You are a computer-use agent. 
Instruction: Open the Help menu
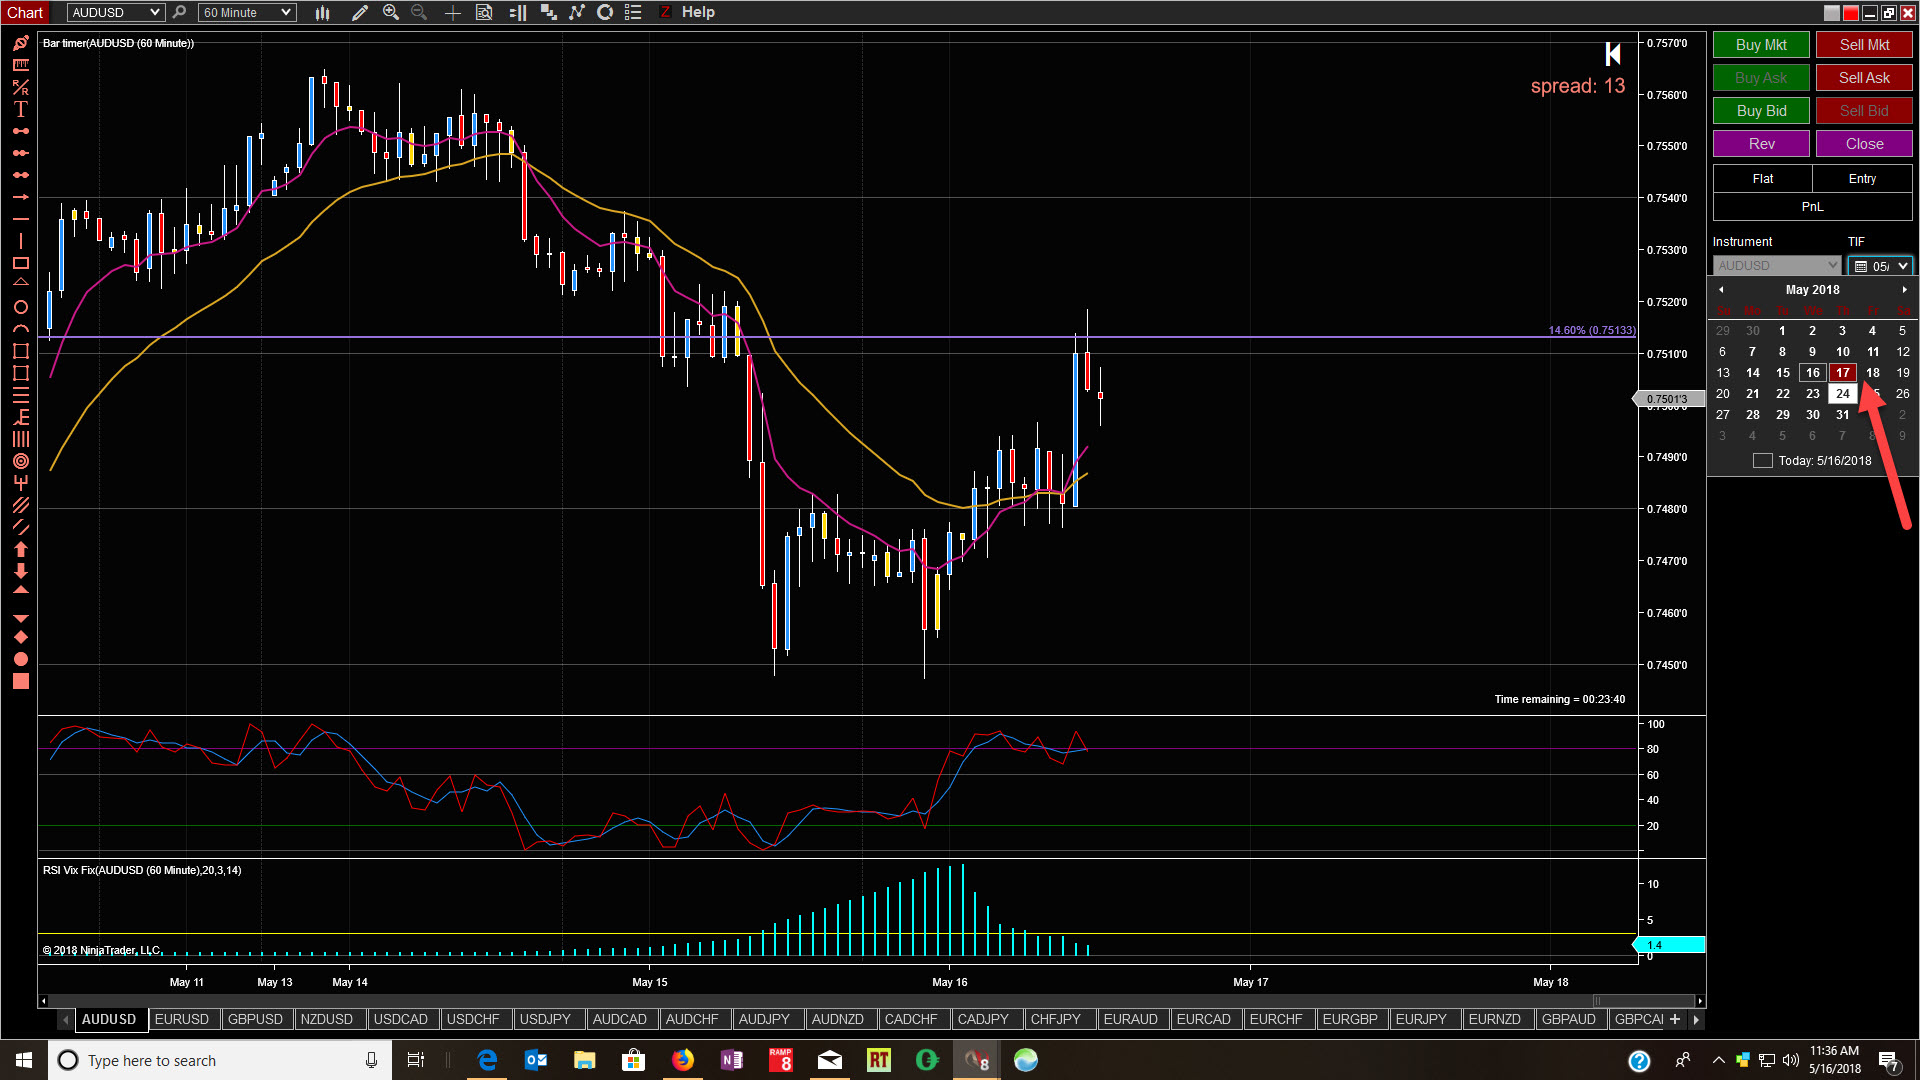coord(698,12)
